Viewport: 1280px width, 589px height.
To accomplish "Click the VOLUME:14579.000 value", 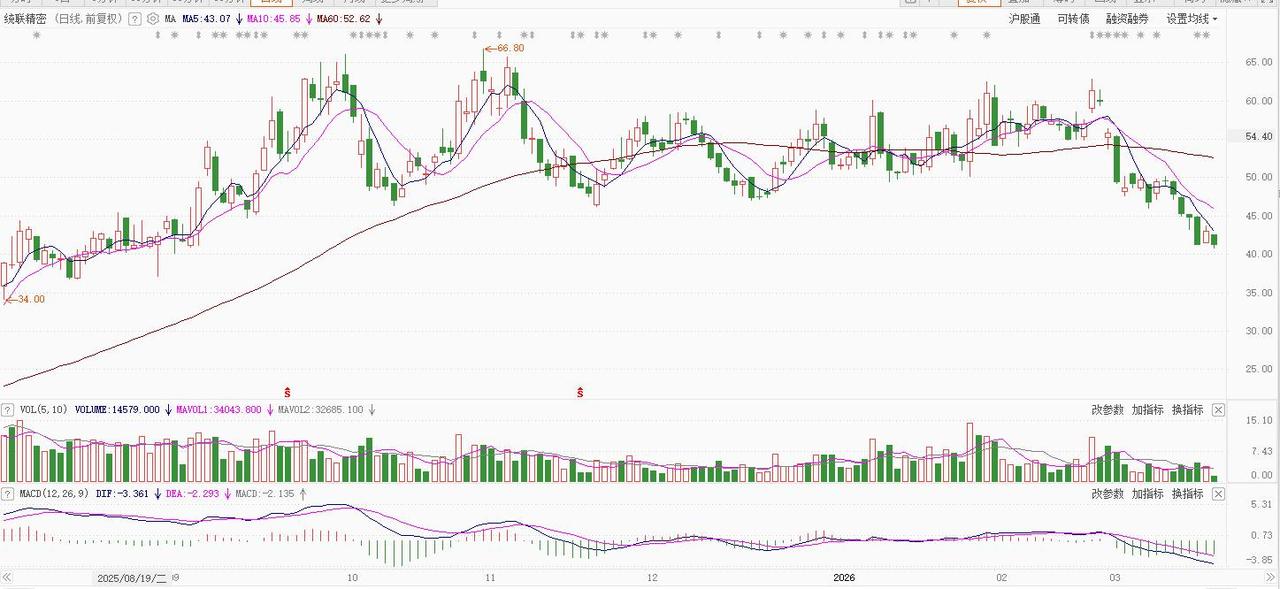I will pos(117,410).
